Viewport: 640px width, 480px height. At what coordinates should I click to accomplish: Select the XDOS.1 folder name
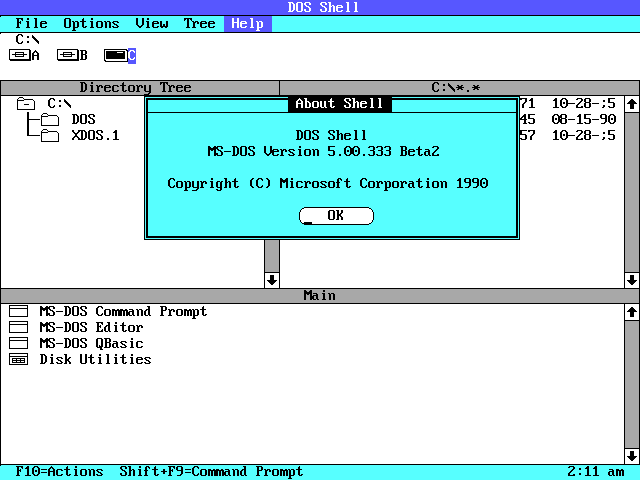(x=96, y=136)
